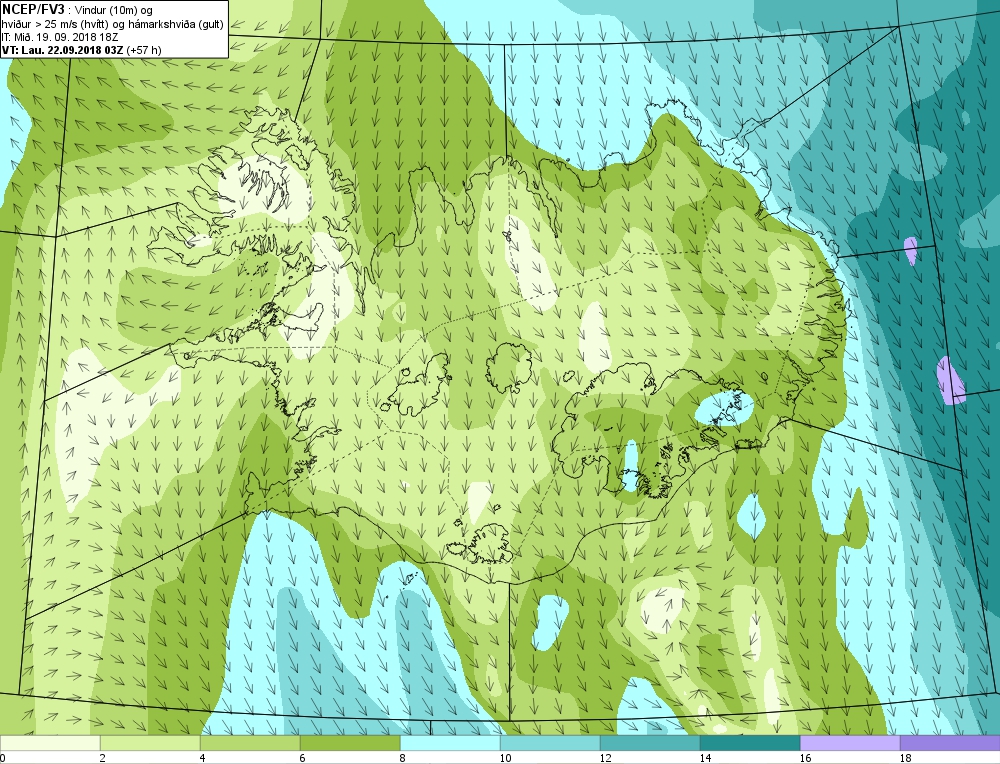
Task: Click the 14–16 m/s dark teal legend swatch
Action: [750, 743]
